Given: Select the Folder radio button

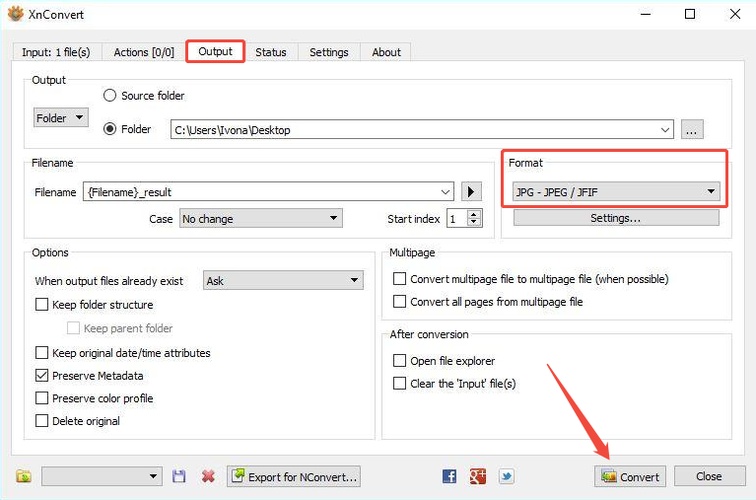Looking at the screenshot, I should coord(110,129).
